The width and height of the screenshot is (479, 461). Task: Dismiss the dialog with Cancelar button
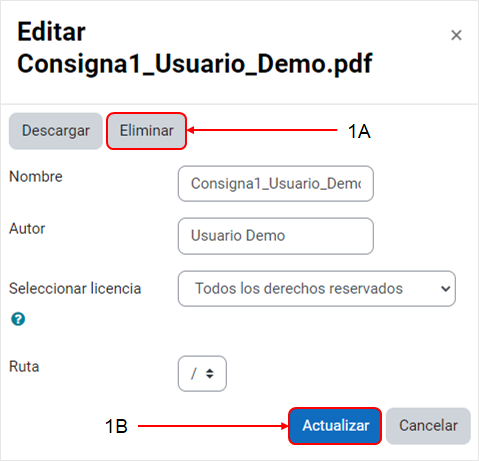[x=428, y=426]
